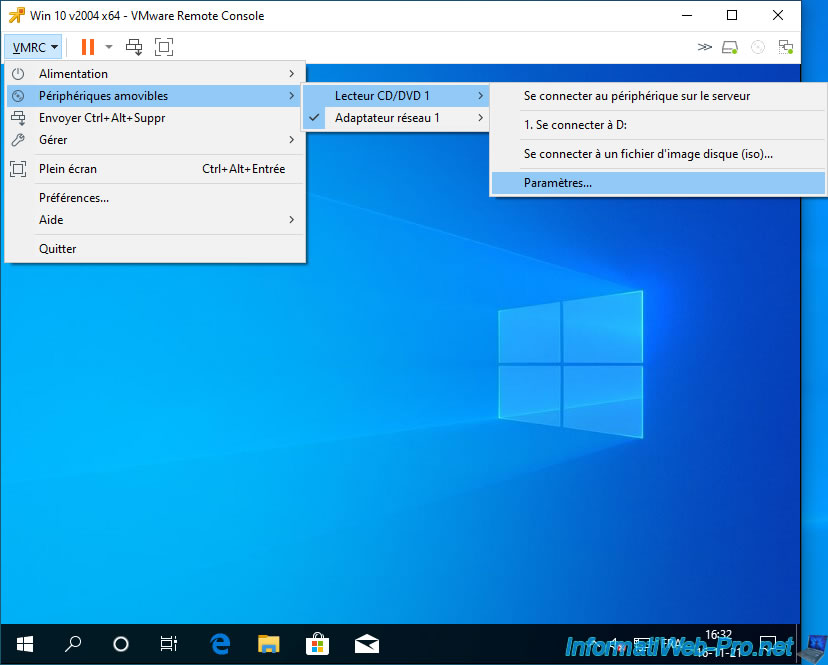Screen dimensions: 828x665
Task: Open the Alimentation submenu
Action: click(155, 74)
